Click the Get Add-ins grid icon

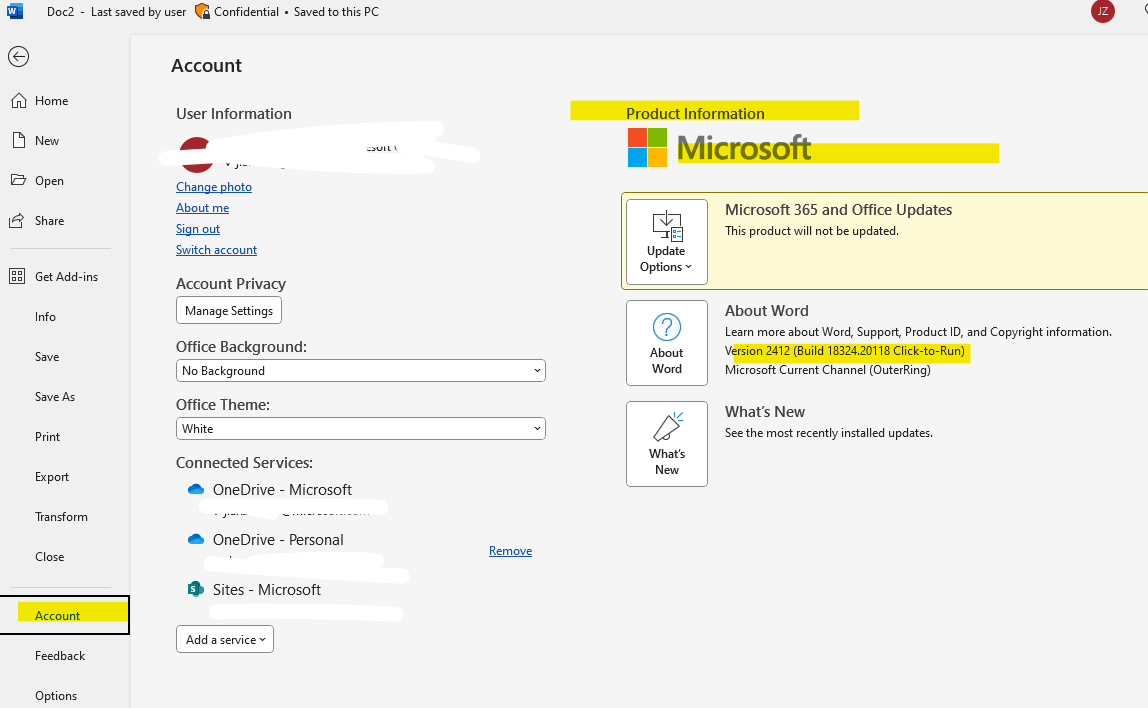tap(17, 276)
